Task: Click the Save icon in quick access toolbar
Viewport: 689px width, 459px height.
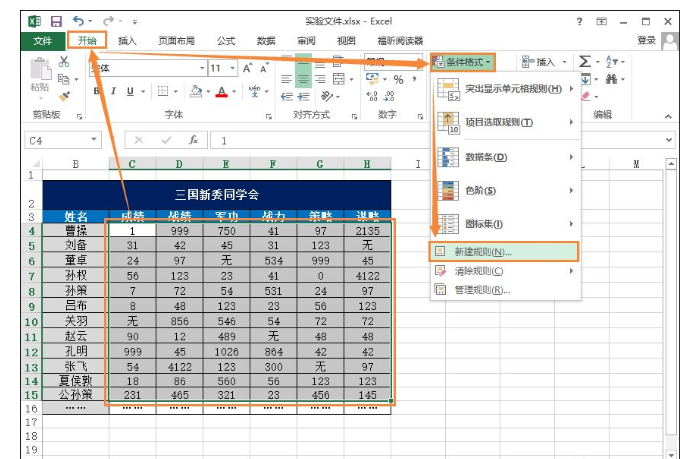Action: click(x=56, y=20)
